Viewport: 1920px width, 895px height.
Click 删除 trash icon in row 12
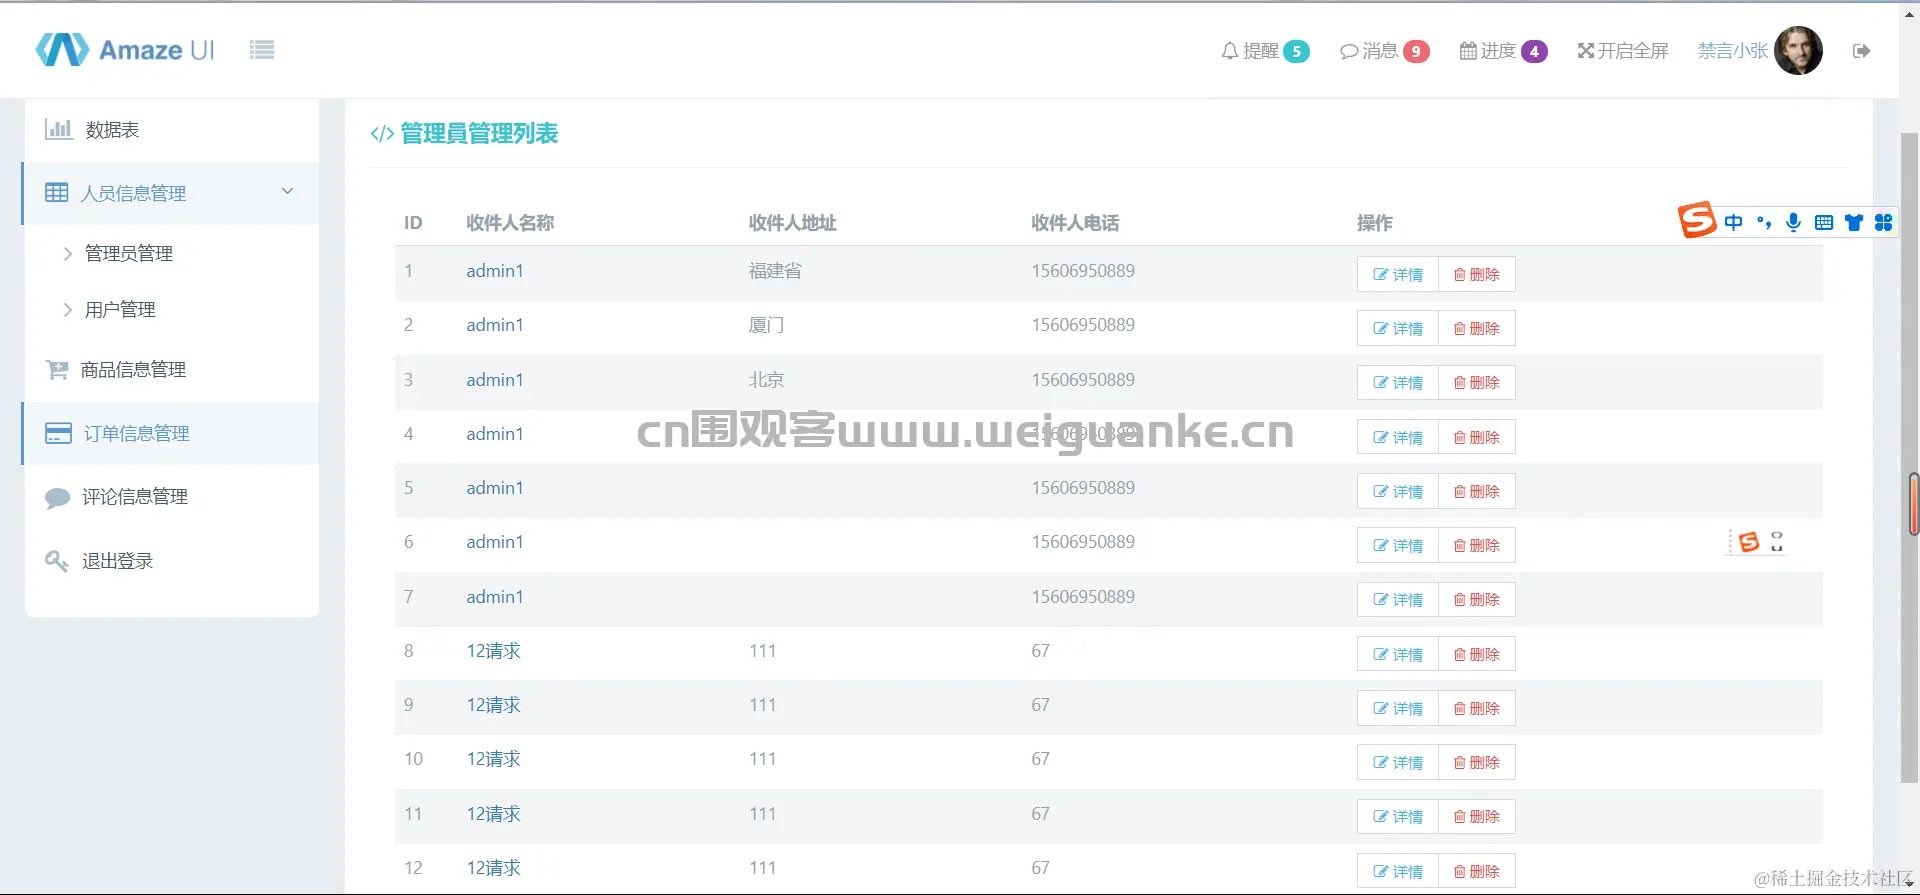point(1459,871)
